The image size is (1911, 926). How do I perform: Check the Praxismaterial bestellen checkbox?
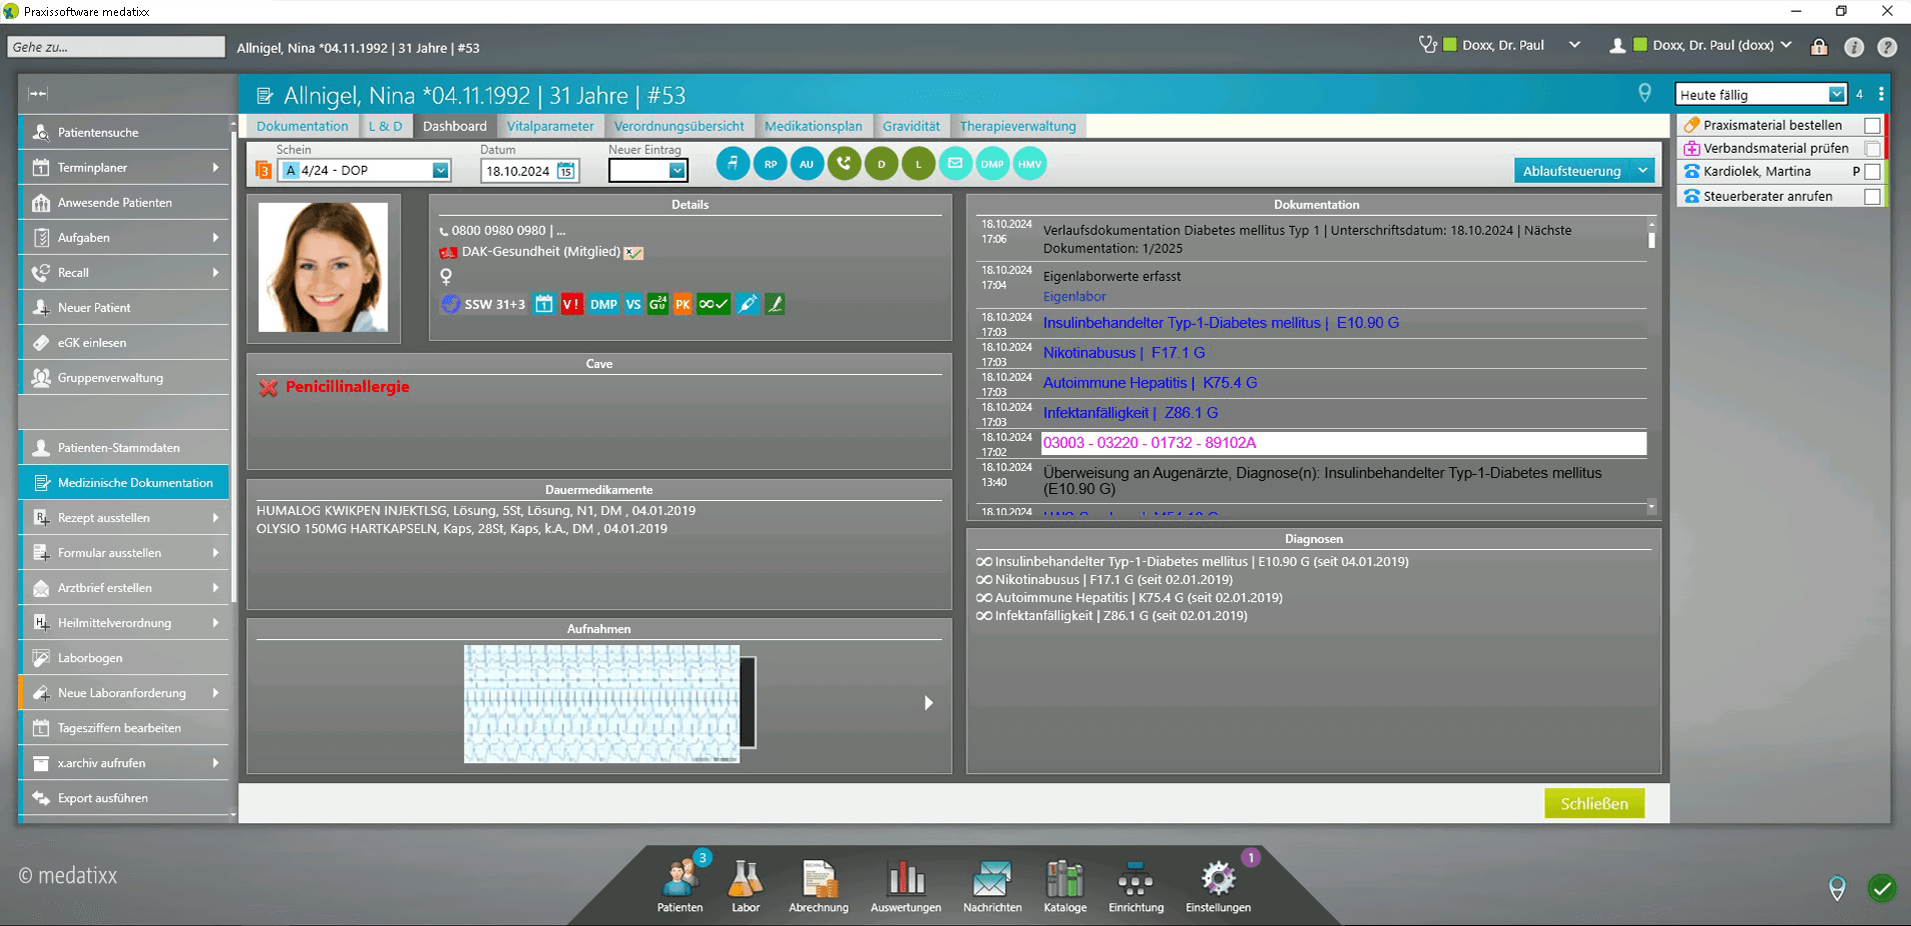point(1872,126)
